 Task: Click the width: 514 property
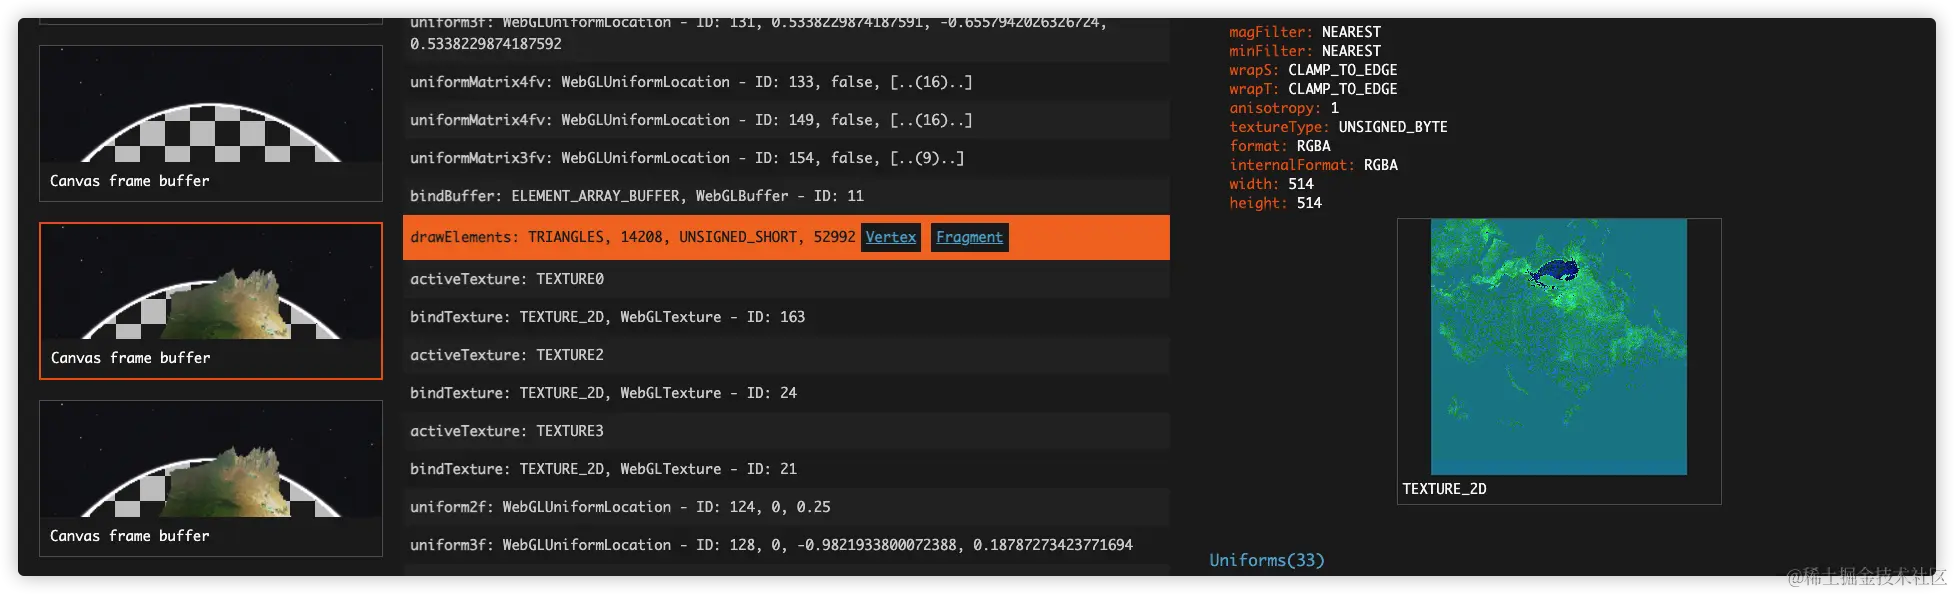click(1271, 184)
